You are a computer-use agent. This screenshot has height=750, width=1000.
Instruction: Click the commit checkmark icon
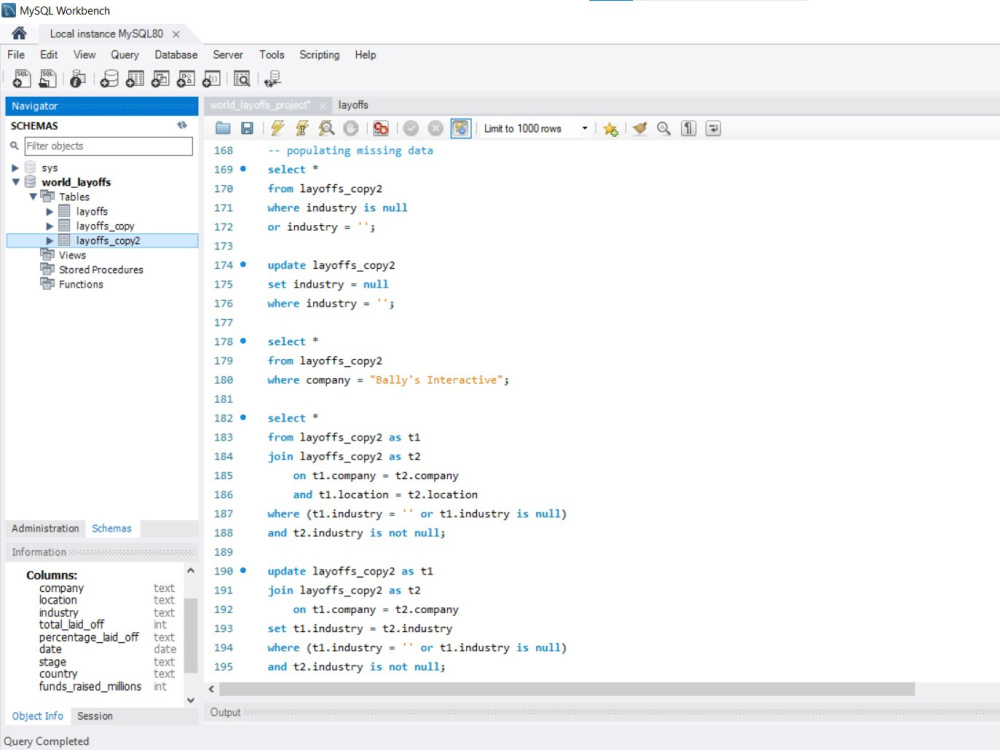(x=411, y=128)
